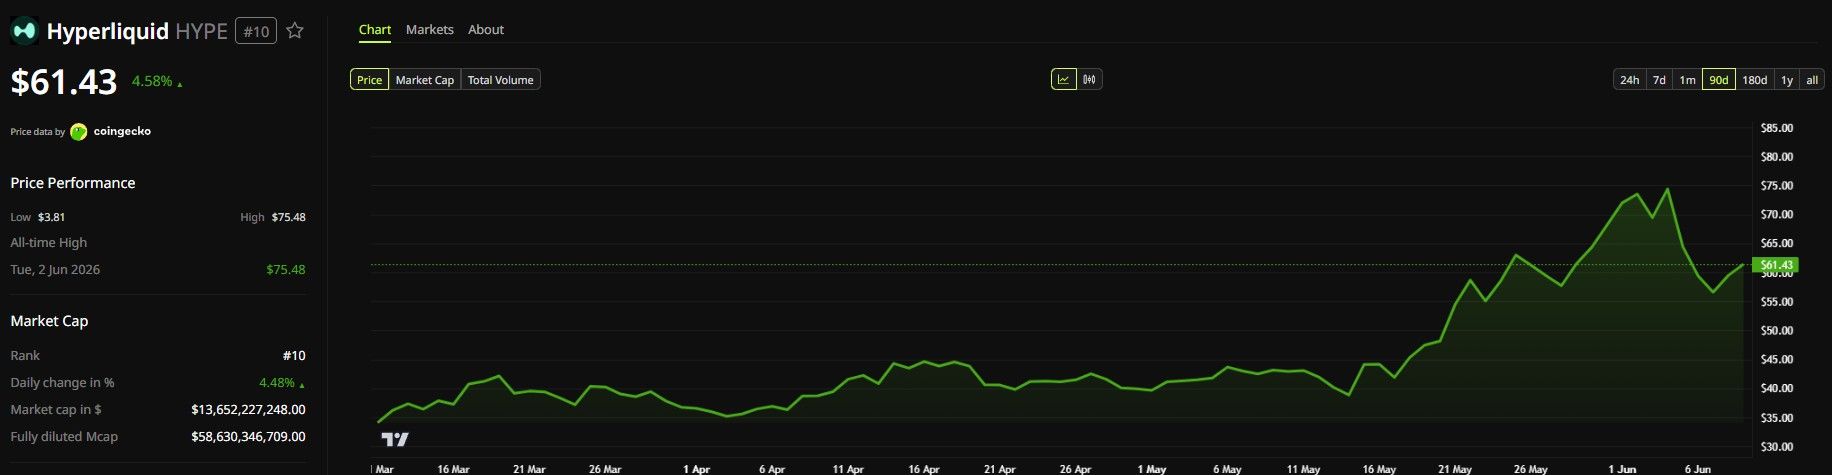Image resolution: width=1832 pixels, height=475 pixels.
Task: Click the Low $3.81 value
Action: pos(51,217)
